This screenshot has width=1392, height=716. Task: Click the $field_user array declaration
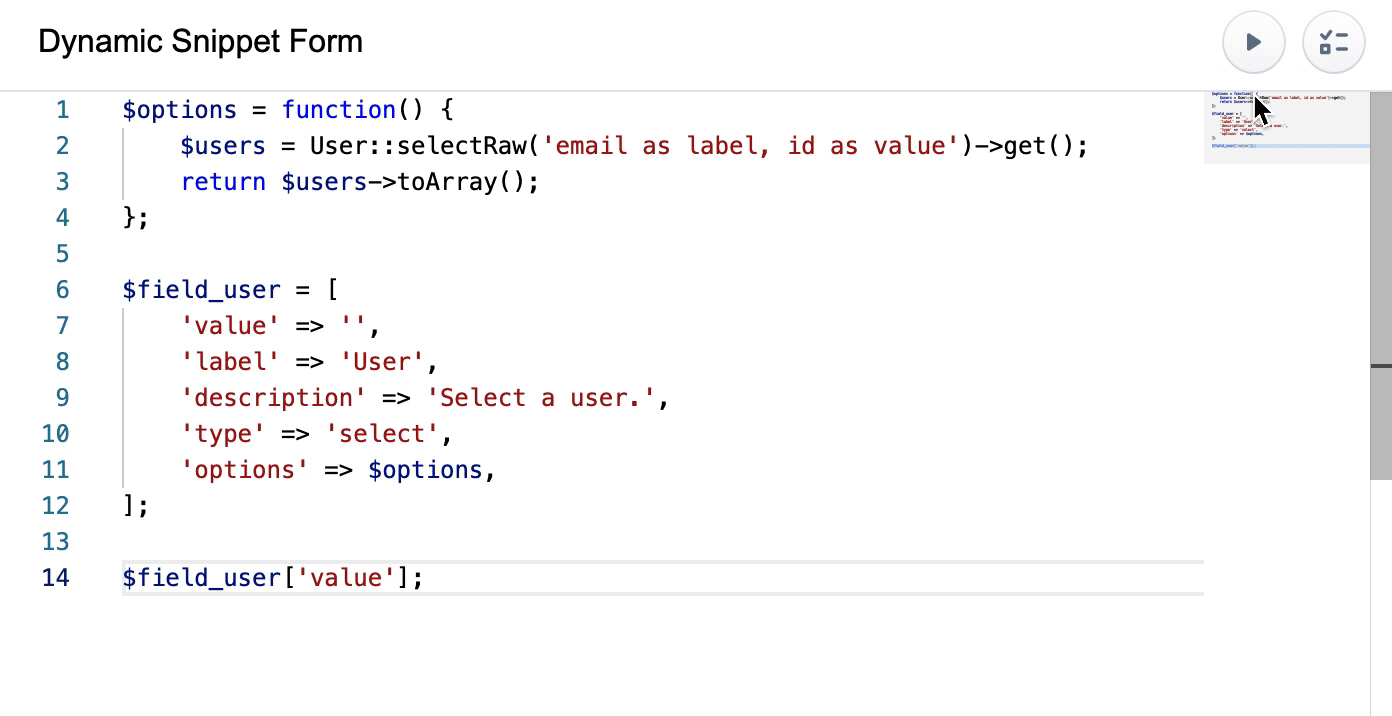pyautogui.click(x=200, y=289)
